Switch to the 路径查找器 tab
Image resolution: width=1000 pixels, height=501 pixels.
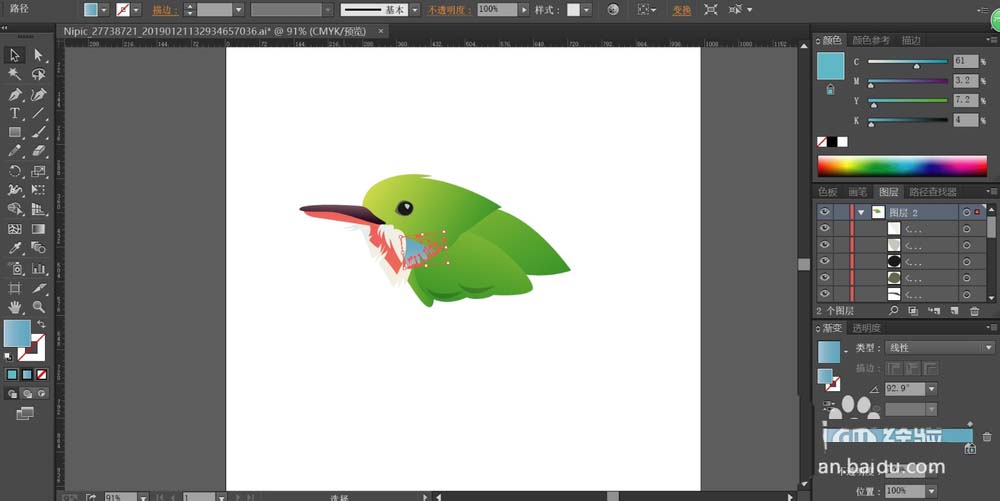(932, 192)
